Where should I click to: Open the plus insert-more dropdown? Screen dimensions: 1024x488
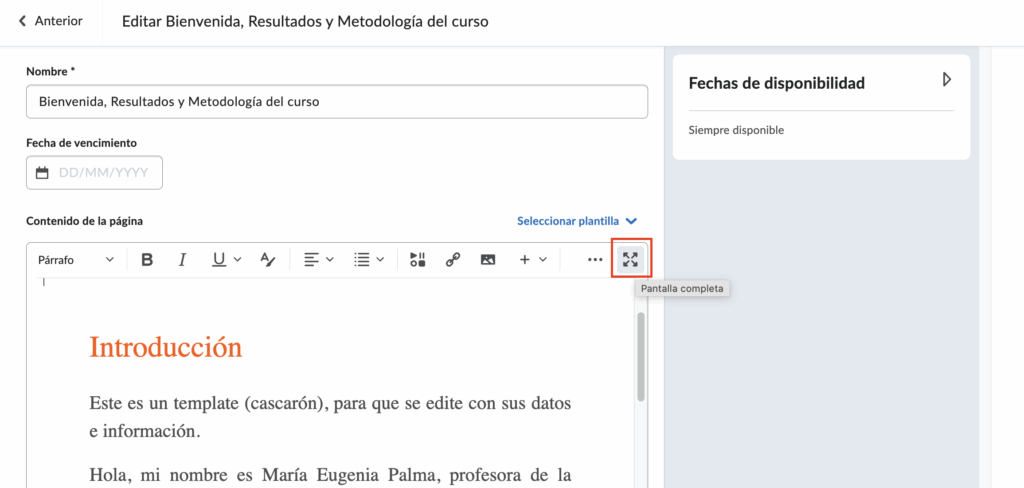click(x=532, y=260)
